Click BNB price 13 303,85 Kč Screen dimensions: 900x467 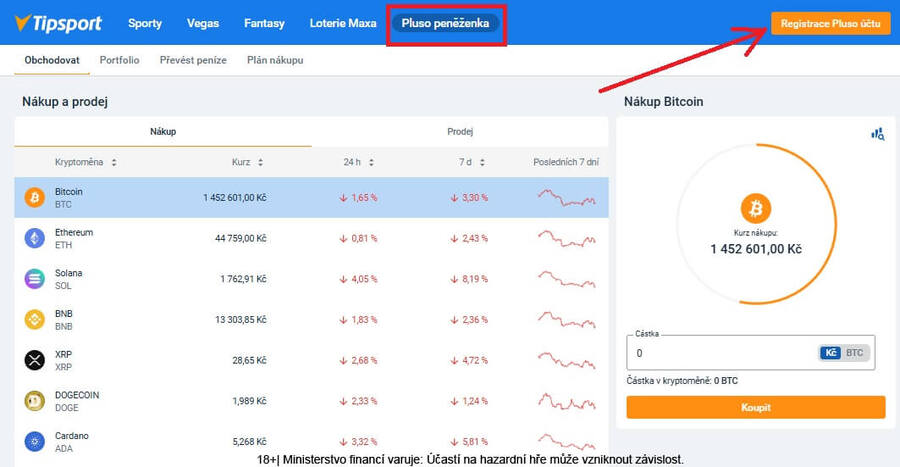(240, 320)
